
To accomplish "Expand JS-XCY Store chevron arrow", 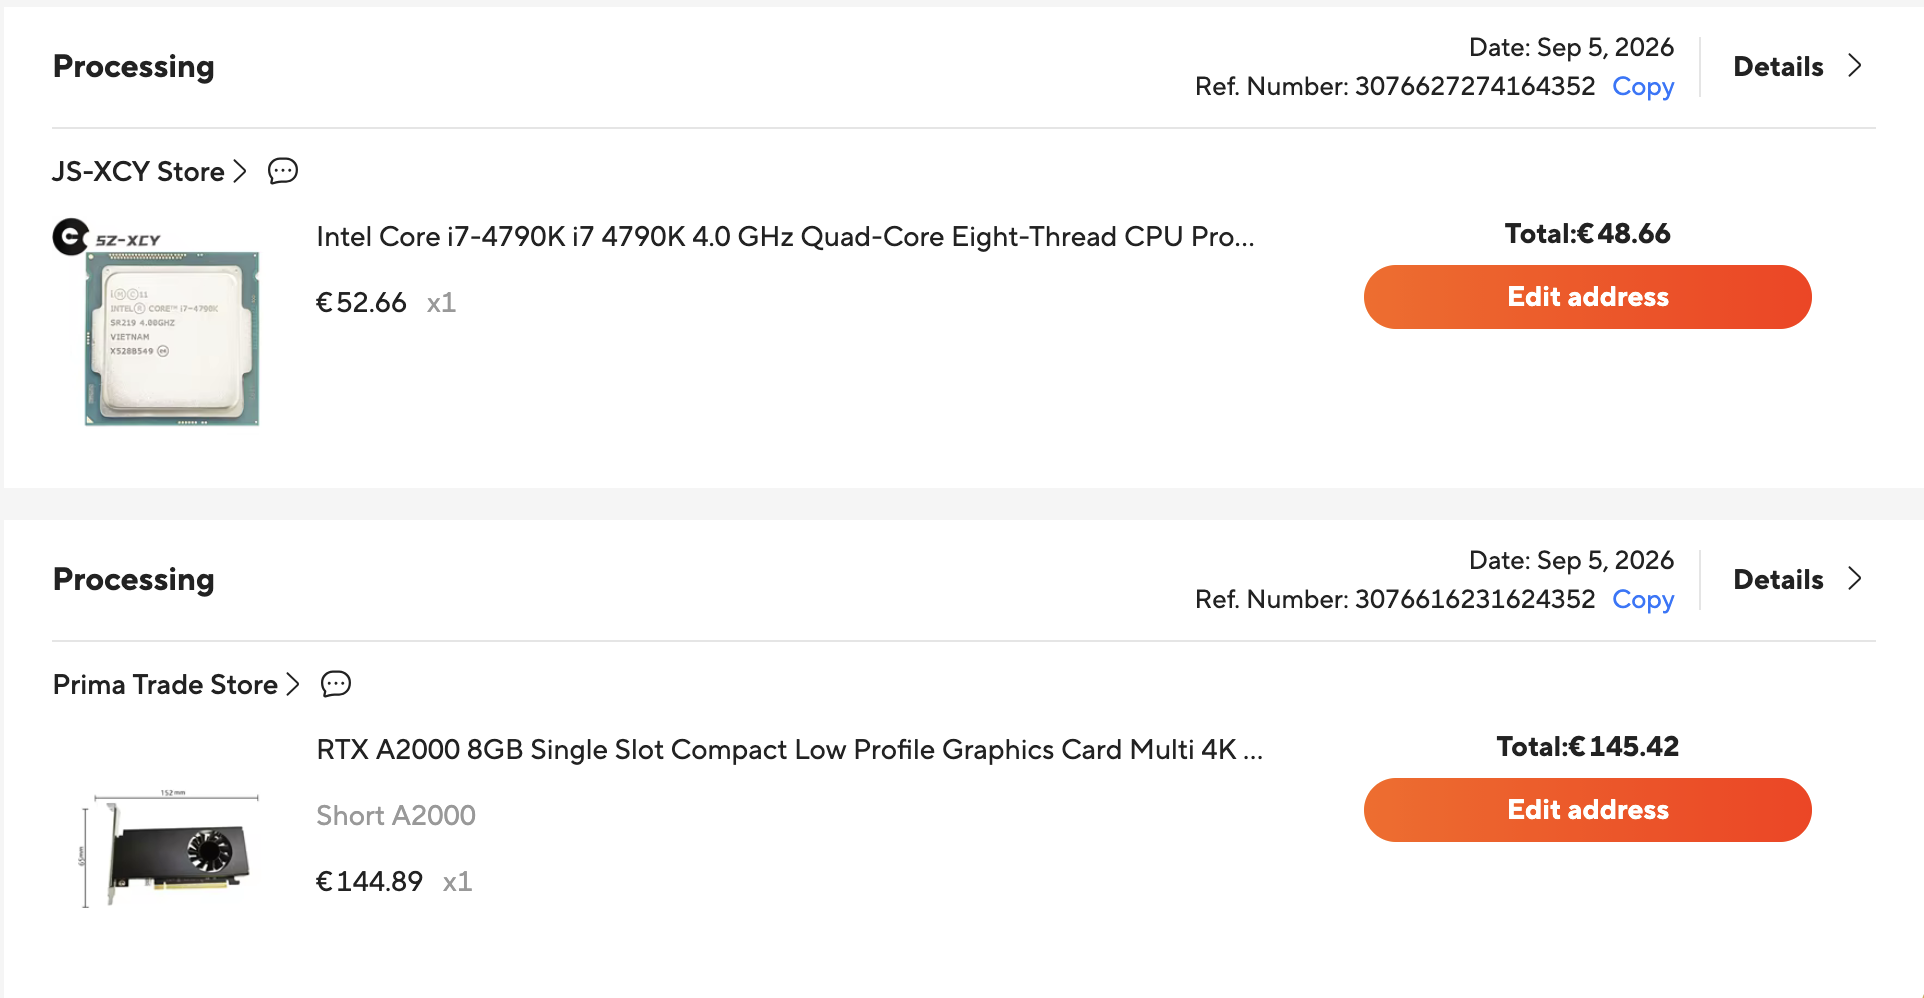I will tap(240, 172).
